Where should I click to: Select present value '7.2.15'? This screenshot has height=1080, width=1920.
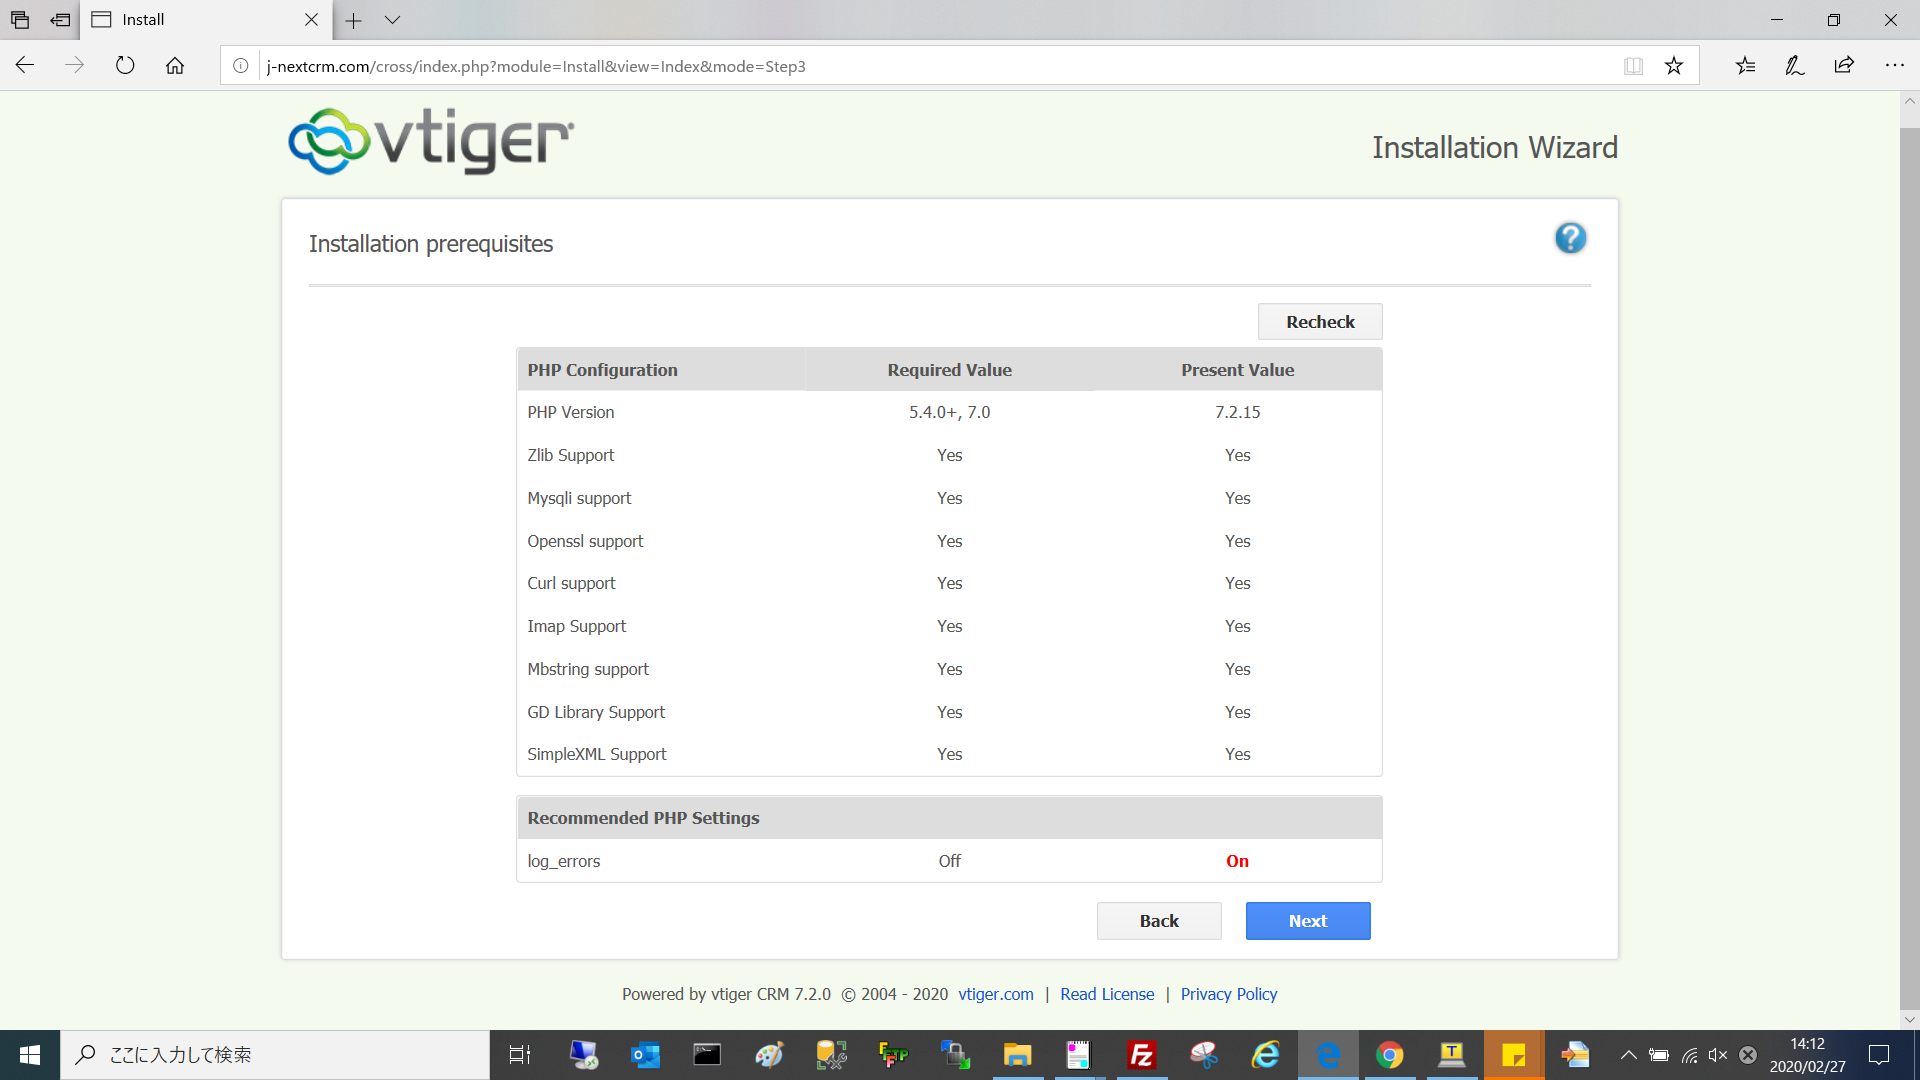[1237, 412]
